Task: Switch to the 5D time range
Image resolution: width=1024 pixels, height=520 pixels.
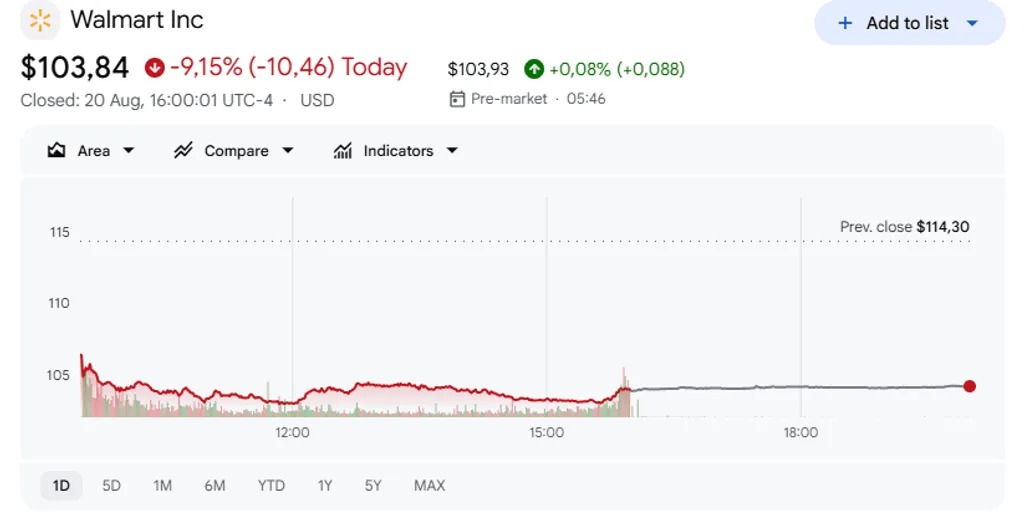Action: (112, 485)
